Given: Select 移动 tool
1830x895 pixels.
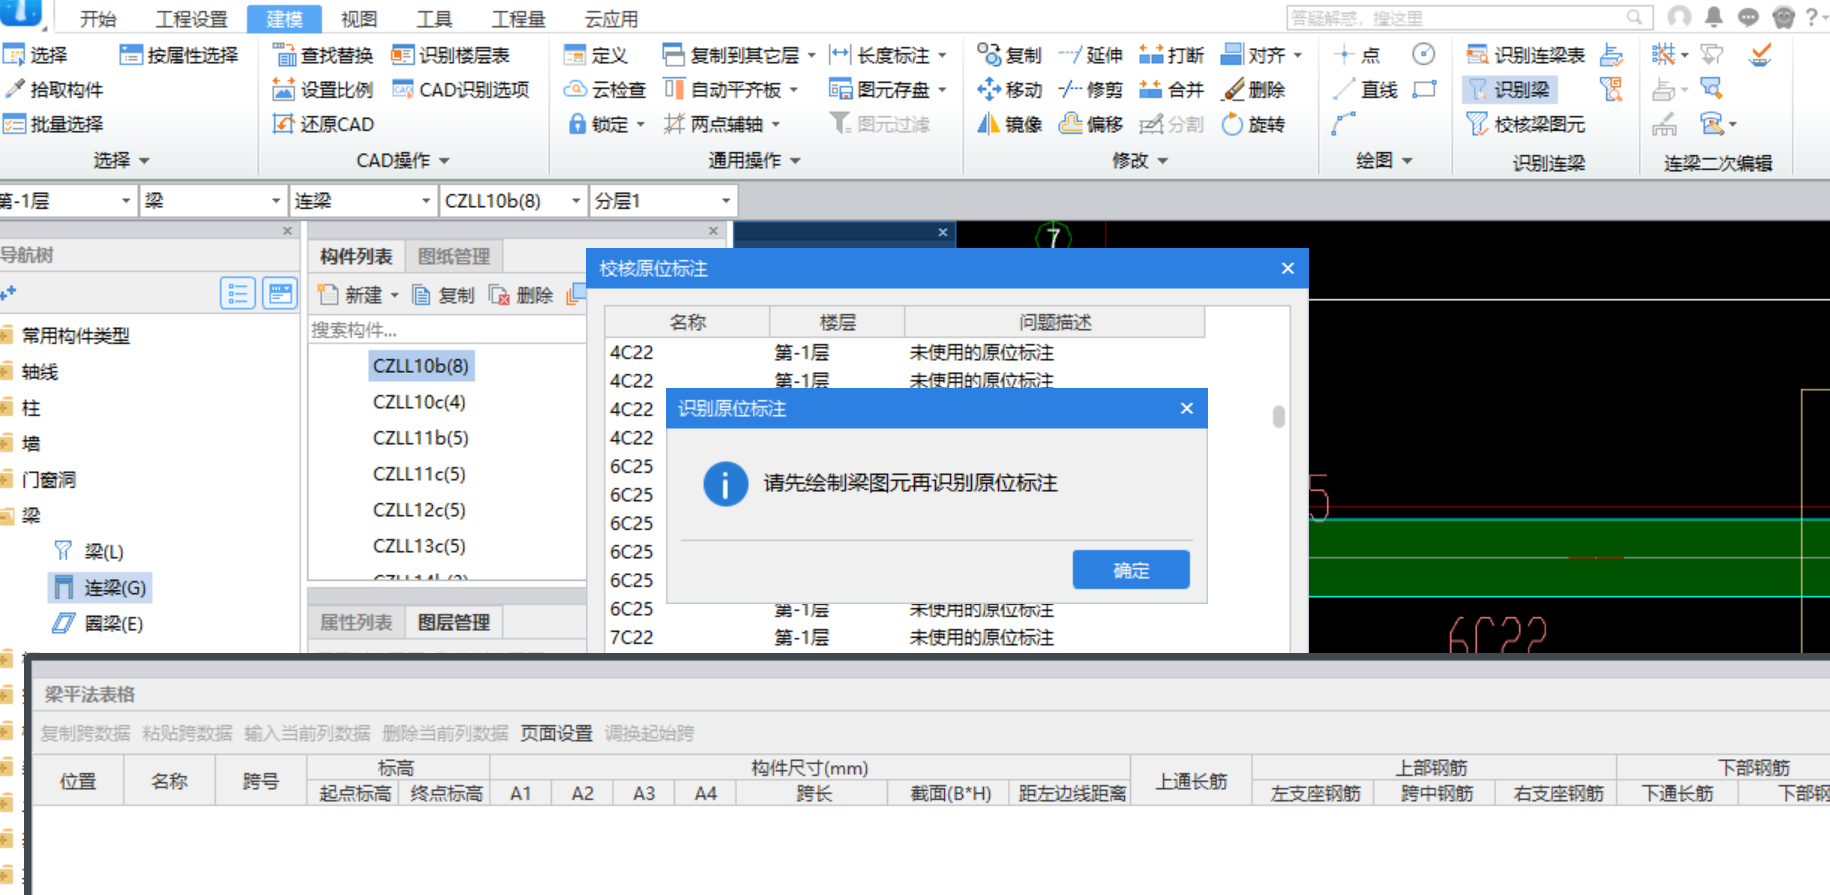Looking at the screenshot, I should [1010, 89].
